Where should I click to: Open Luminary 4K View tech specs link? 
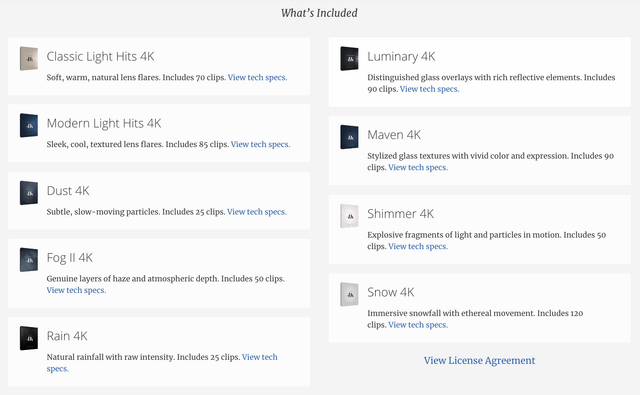(429, 89)
